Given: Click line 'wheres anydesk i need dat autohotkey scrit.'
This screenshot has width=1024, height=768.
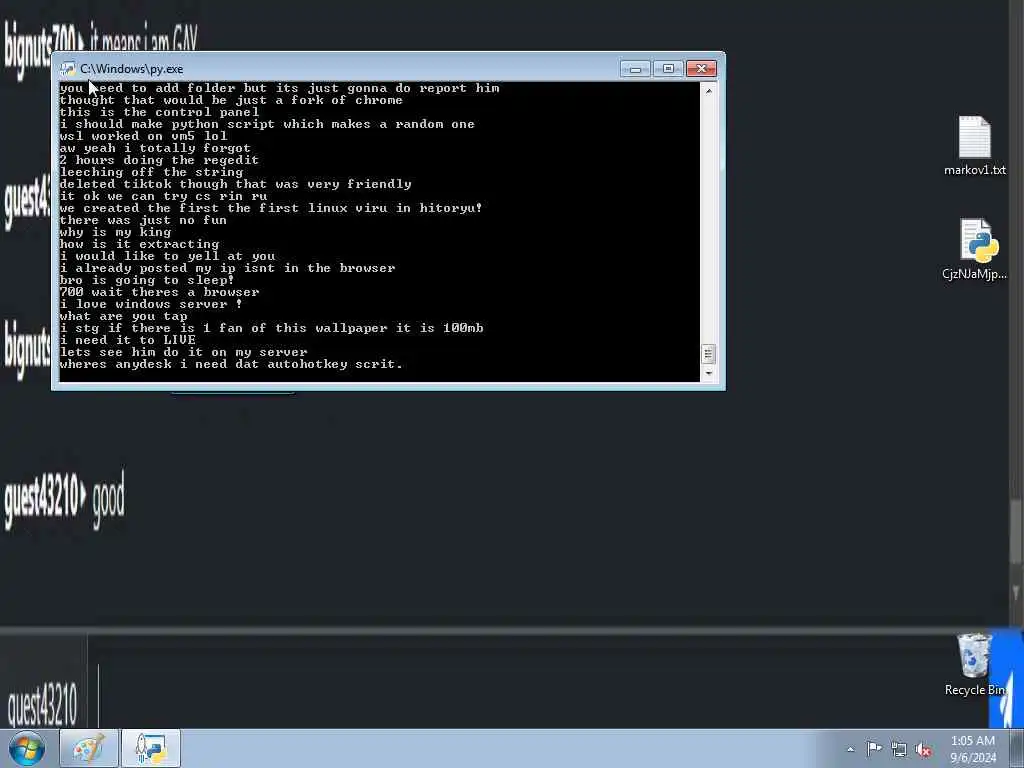Looking at the screenshot, I should (231, 364).
